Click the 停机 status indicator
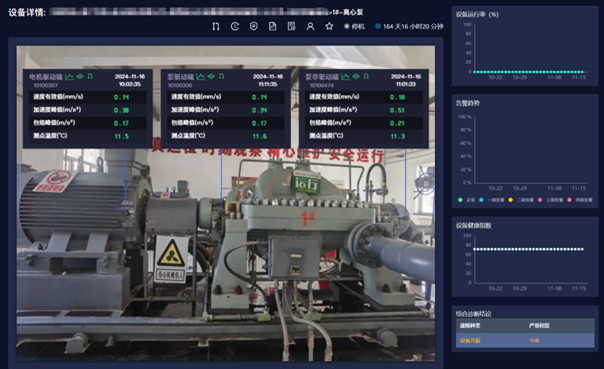Screen dimensions: 604x369 click(354, 27)
